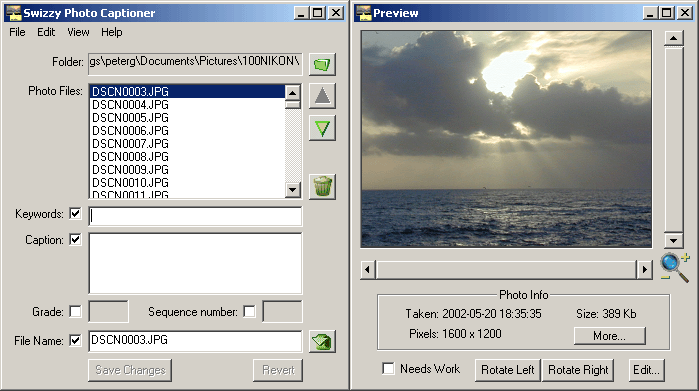
Task: Click the rename icon beside File Name
Action: click(x=322, y=342)
